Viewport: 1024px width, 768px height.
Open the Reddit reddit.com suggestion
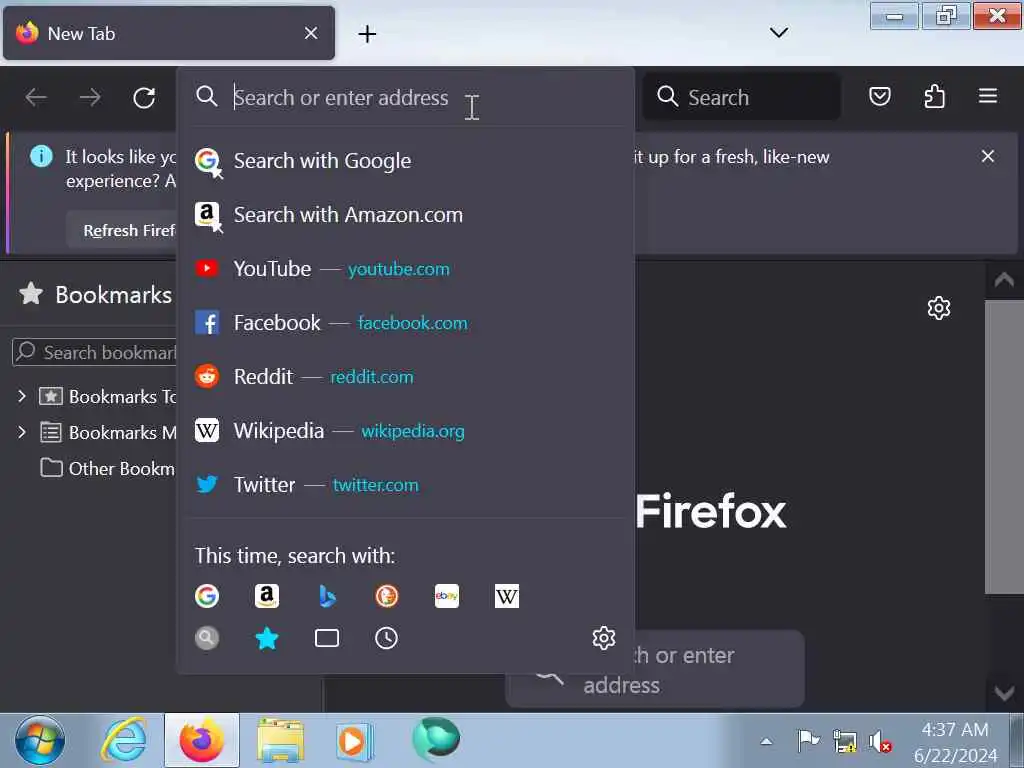pyautogui.click(x=405, y=377)
